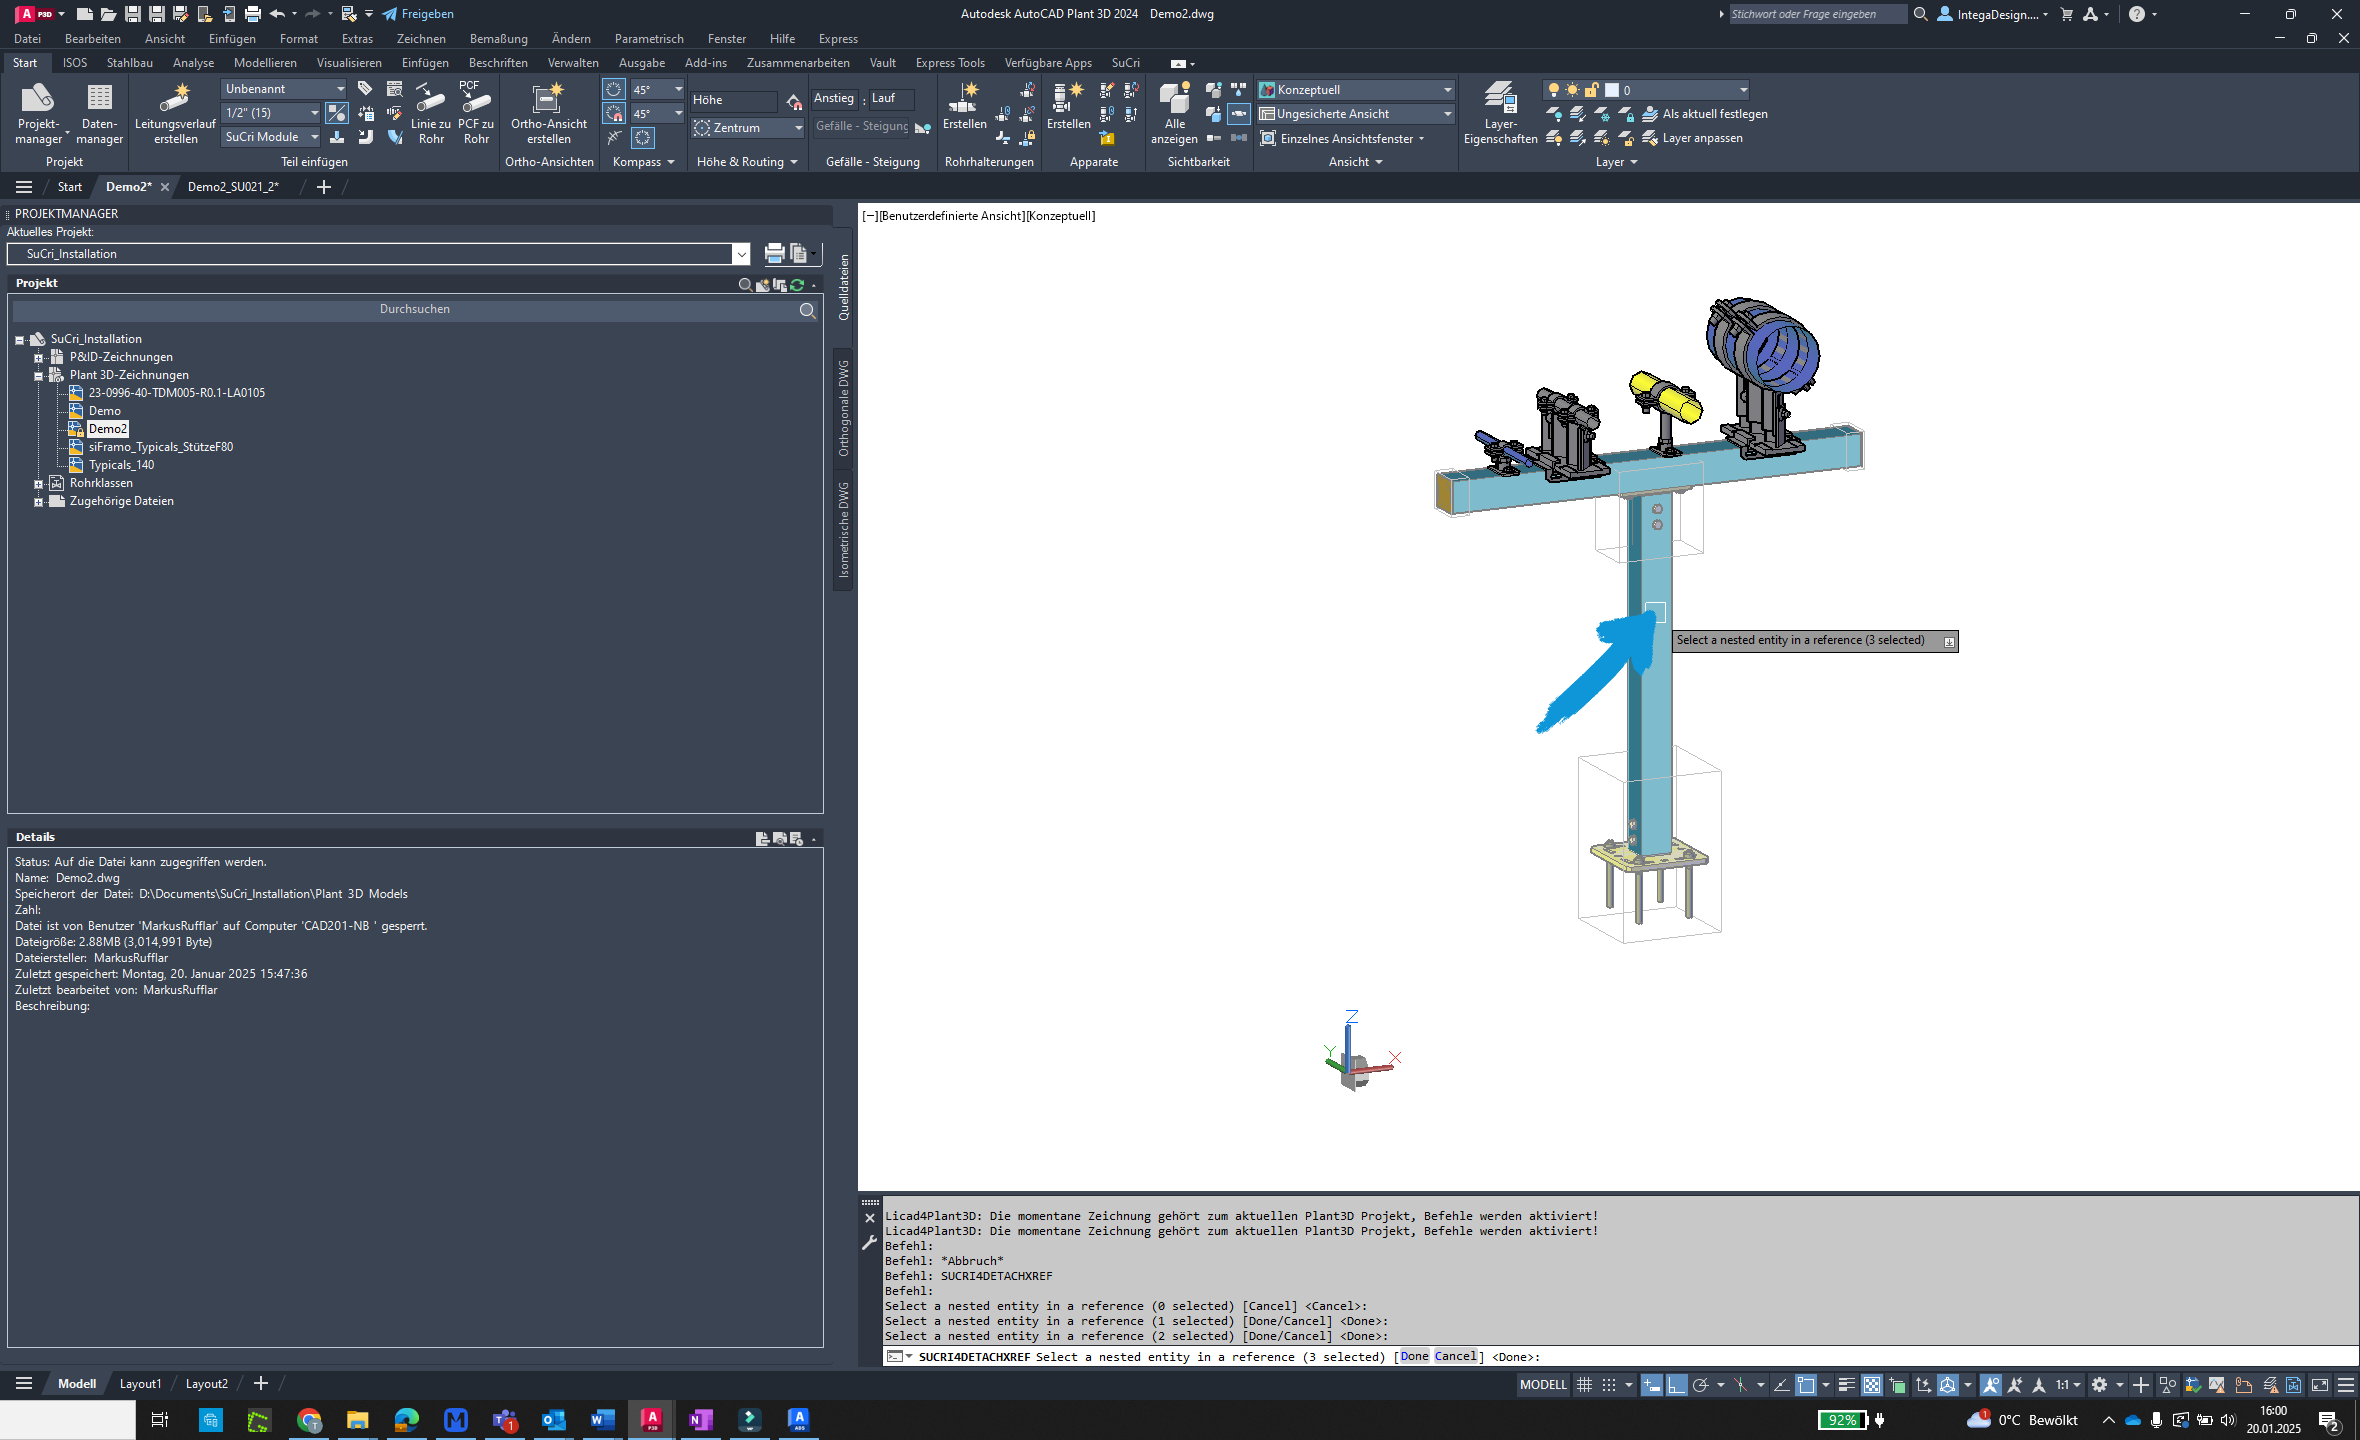Open Layer-Eigenschaften manager
2360x1440 pixels.
point(1500,113)
